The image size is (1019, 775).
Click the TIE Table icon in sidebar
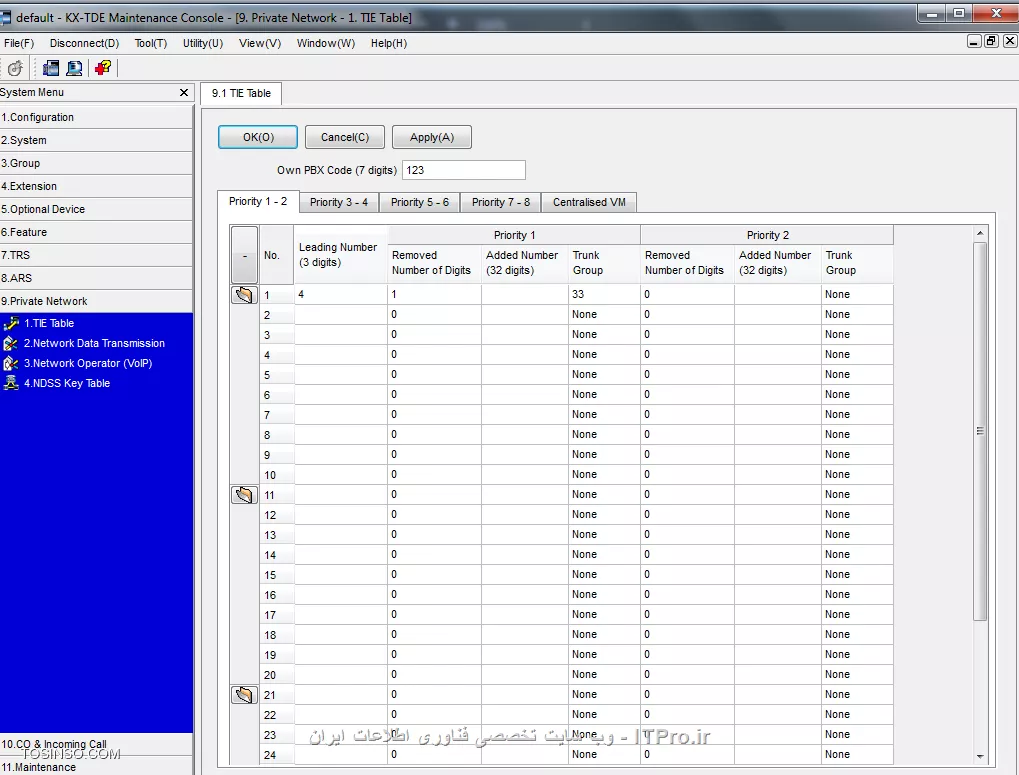11,323
